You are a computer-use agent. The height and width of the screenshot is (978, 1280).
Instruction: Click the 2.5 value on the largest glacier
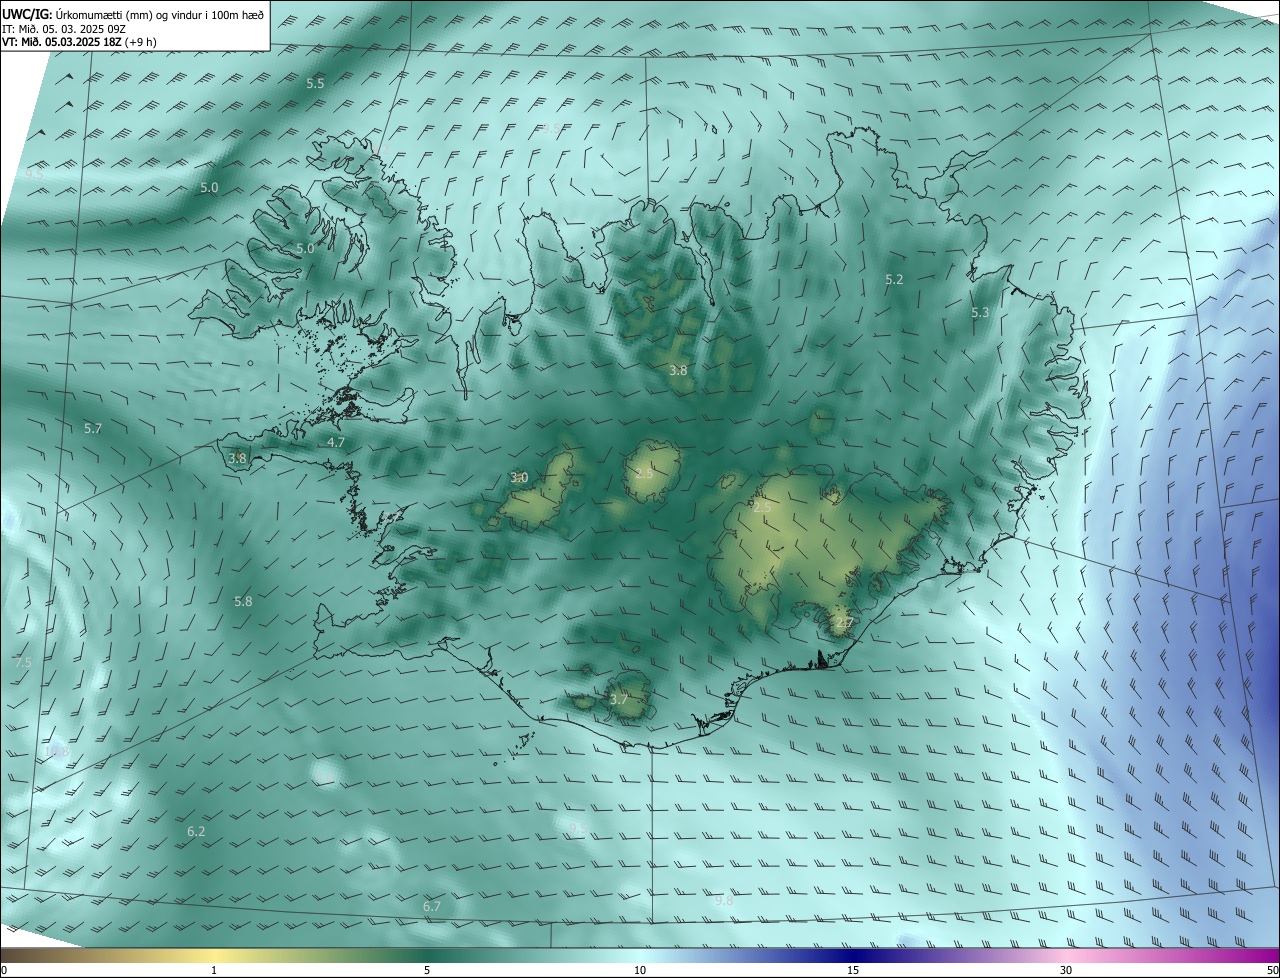click(x=762, y=508)
